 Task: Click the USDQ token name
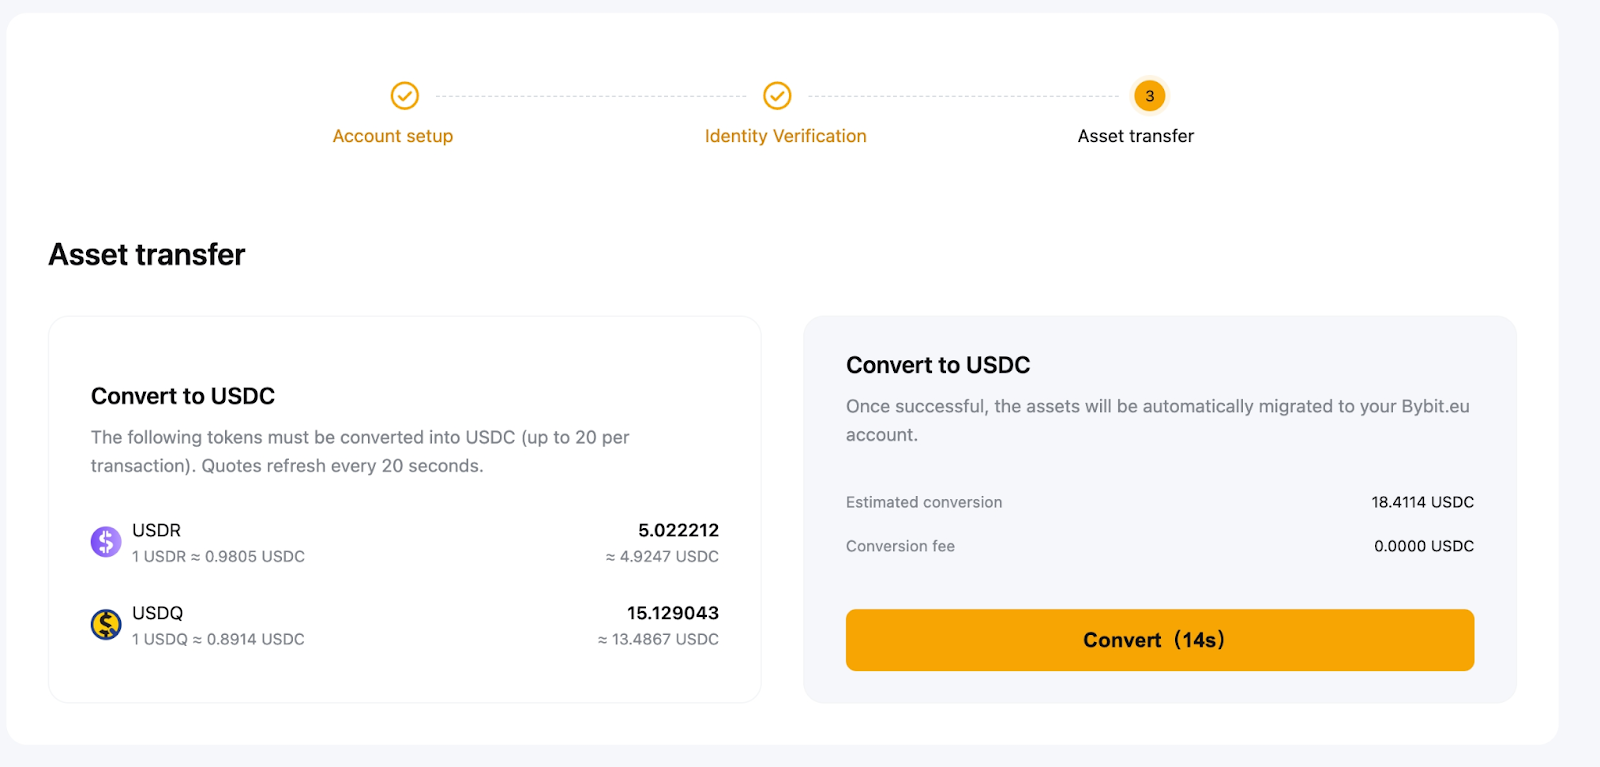(157, 613)
